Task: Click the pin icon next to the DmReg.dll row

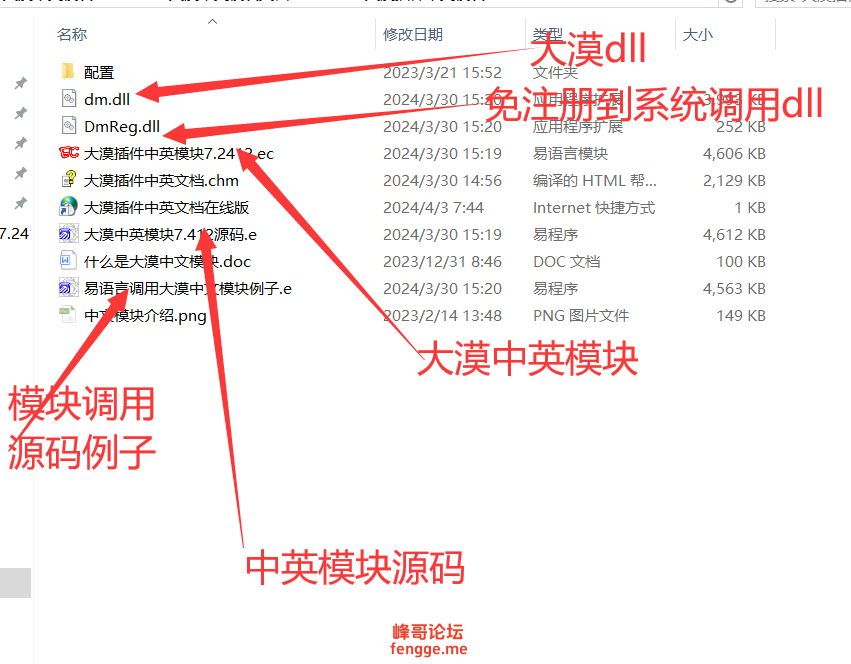Action: [21, 143]
